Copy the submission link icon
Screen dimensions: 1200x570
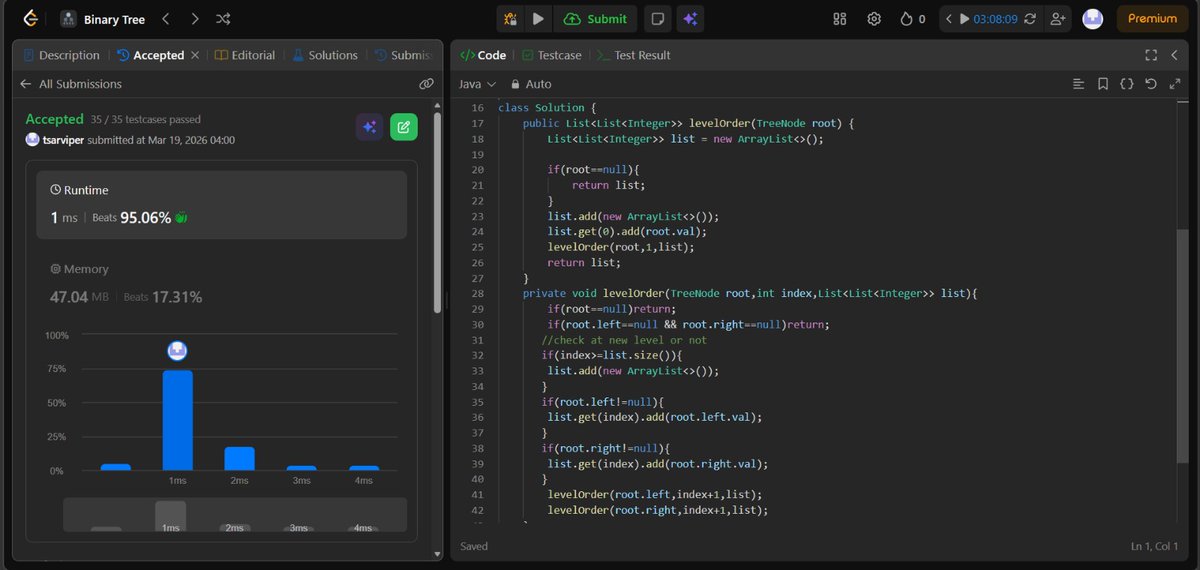[x=426, y=84]
